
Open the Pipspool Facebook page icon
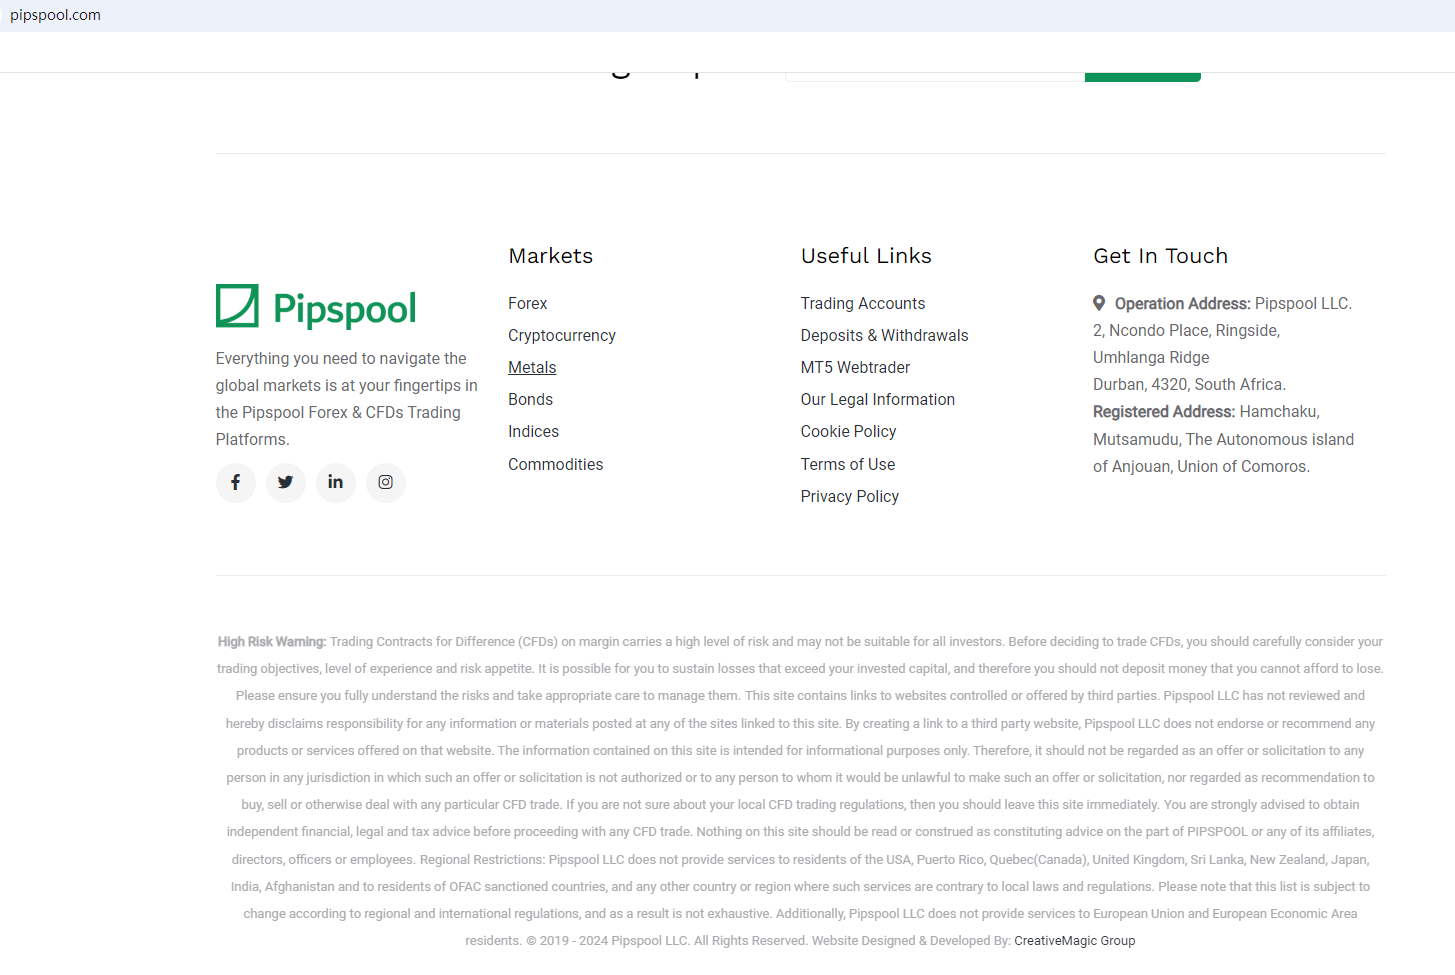[236, 483]
